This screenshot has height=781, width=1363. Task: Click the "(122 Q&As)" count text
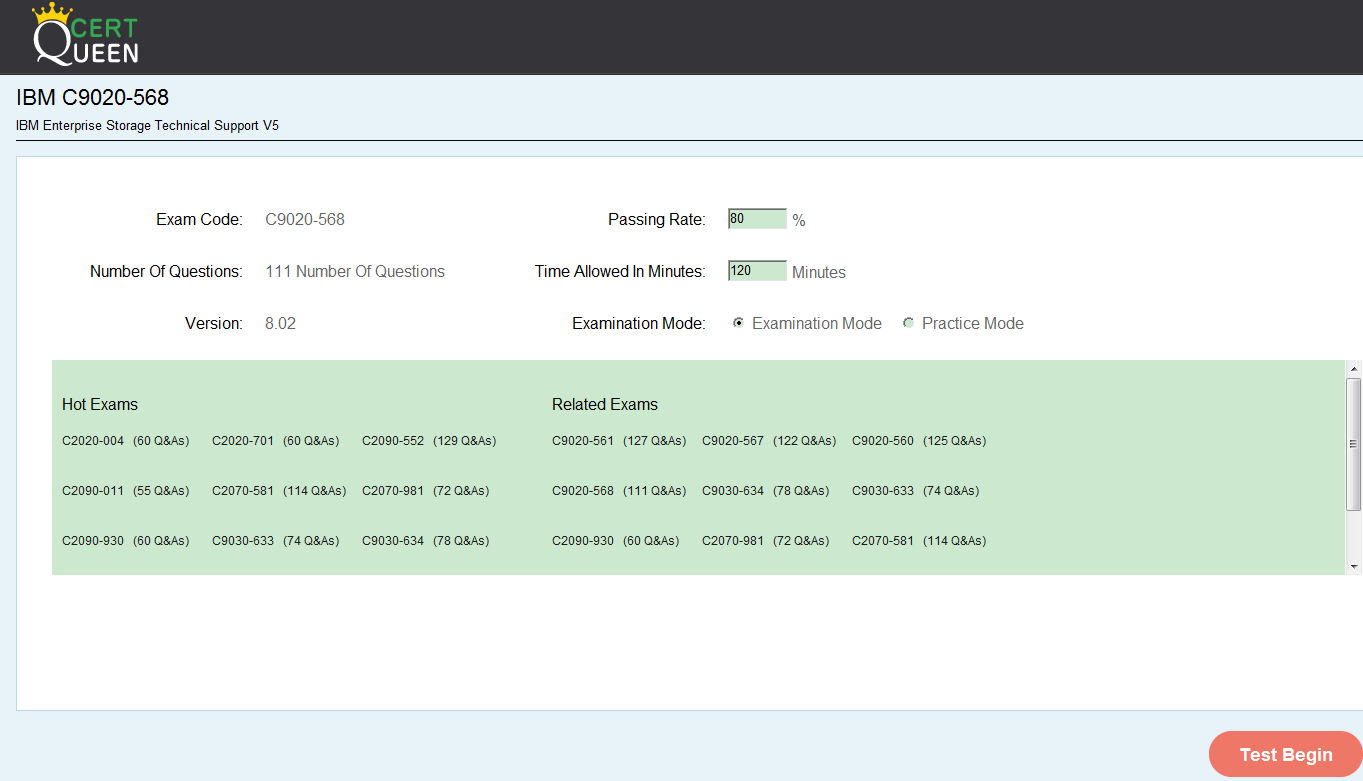(x=804, y=441)
